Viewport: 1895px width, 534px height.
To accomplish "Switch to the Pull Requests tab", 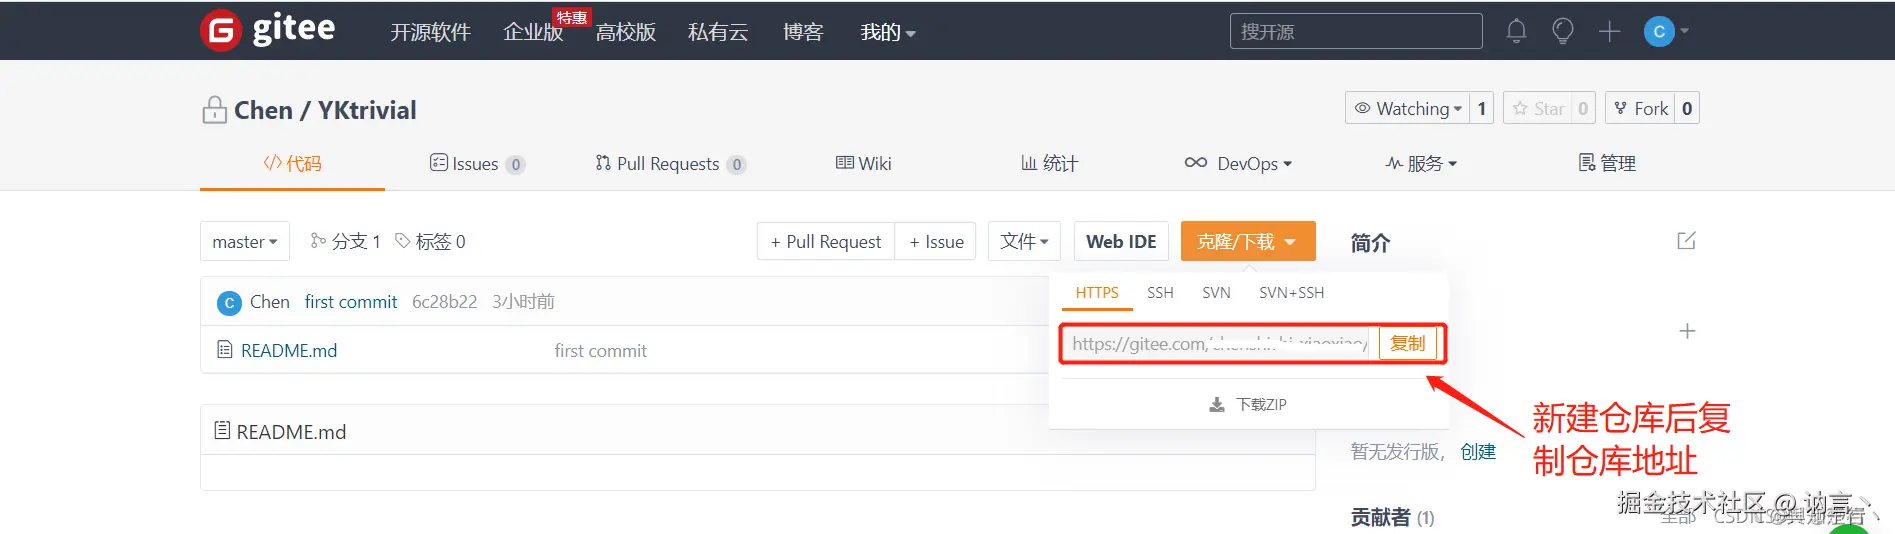I will tap(670, 163).
